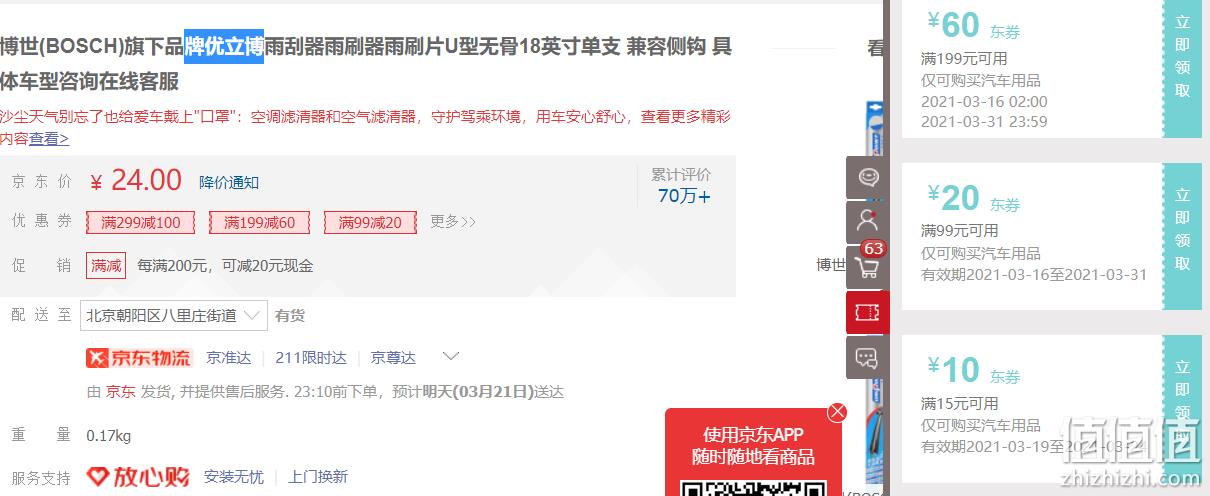Open the 70万+ cumulative reviews count
This screenshot has height=496, width=1210.
coord(684,196)
